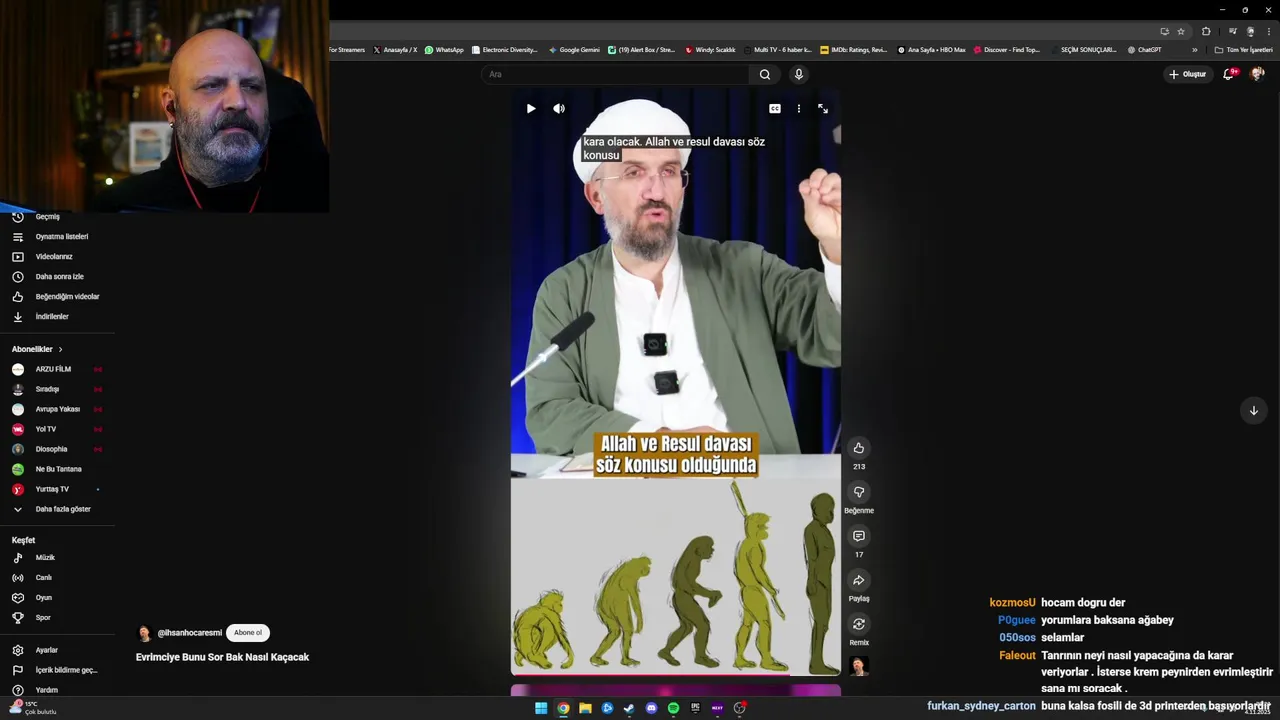Click the Paylaş share icon
The height and width of the screenshot is (720, 1280).
[858, 580]
